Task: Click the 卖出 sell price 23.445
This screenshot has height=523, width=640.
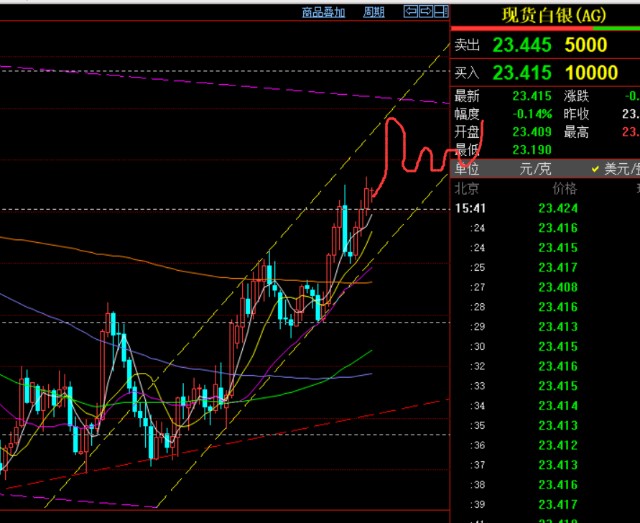Action: tap(524, 45)
